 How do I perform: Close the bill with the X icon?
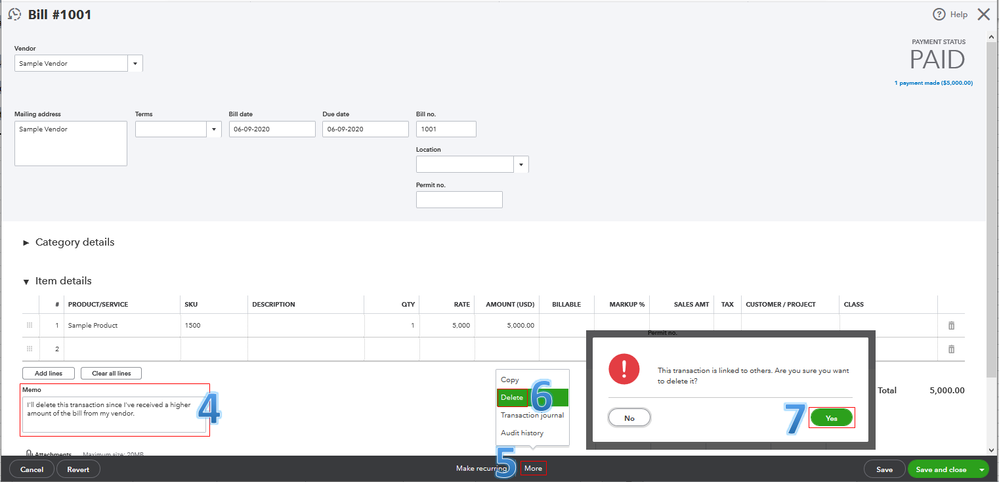(984, 14)
